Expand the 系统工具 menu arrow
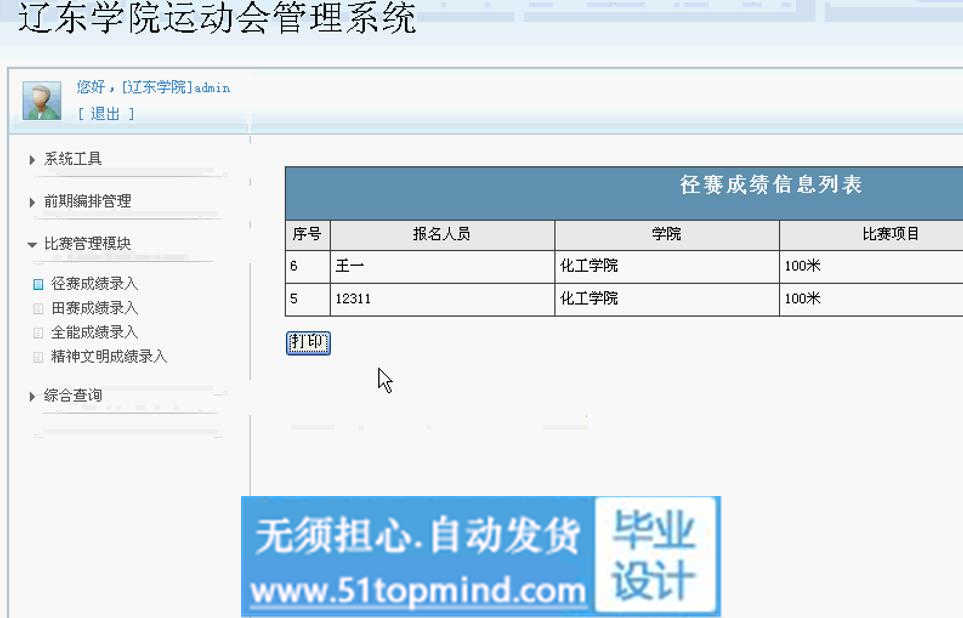Image resolution: width=963 pixels, height=618 pixels. tap(32, 160)
